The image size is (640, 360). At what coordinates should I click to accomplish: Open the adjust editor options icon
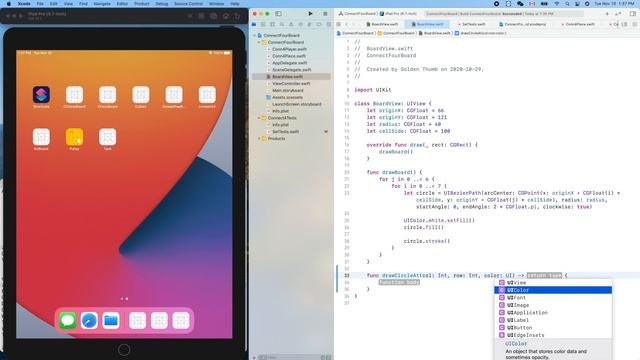[x=625, y=24]
